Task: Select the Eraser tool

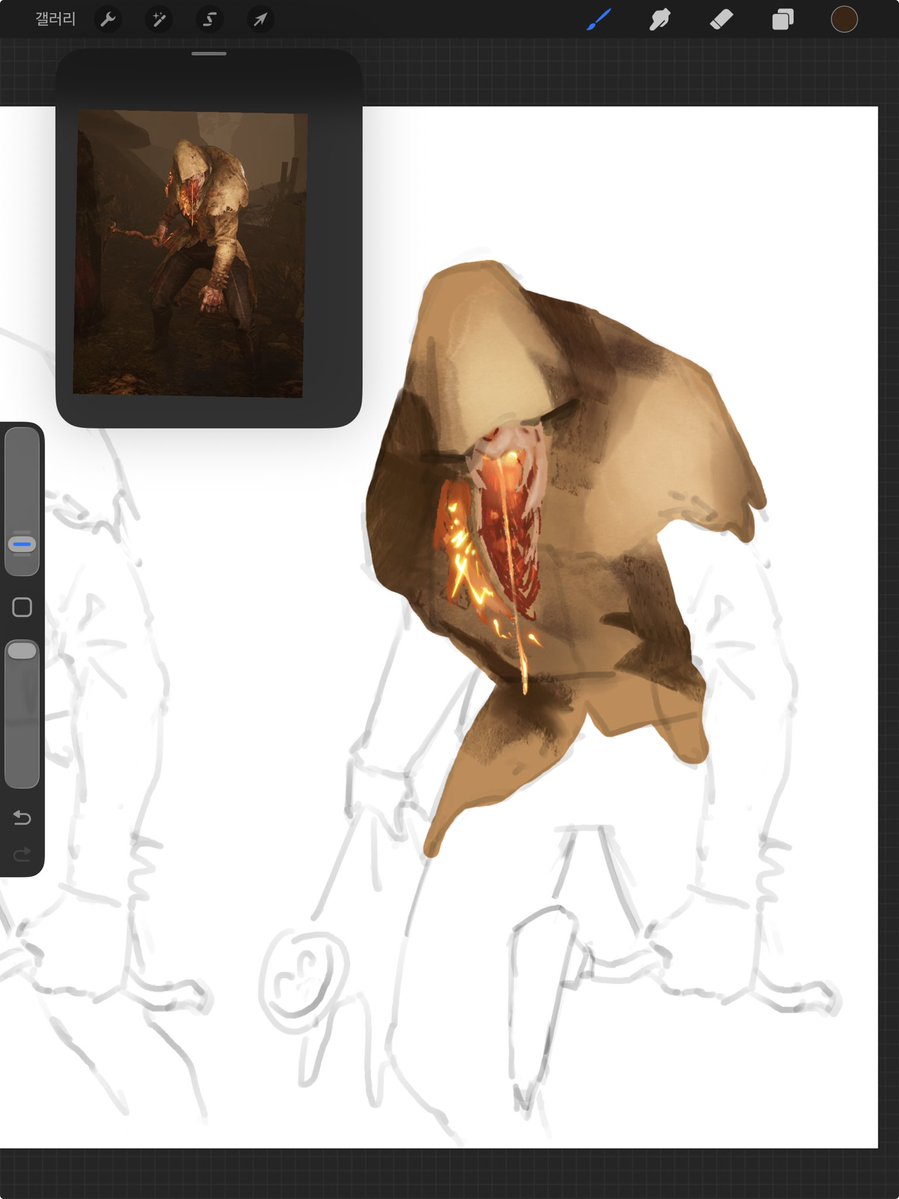Action: pos(721,19)
